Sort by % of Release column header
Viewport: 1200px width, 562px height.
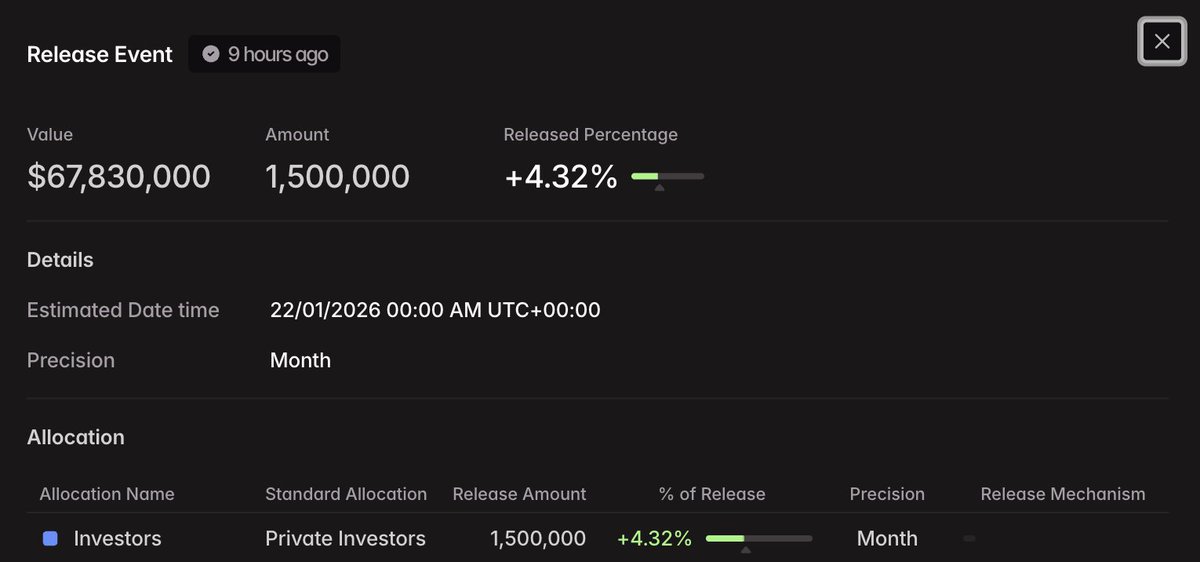tap(712, 494)
